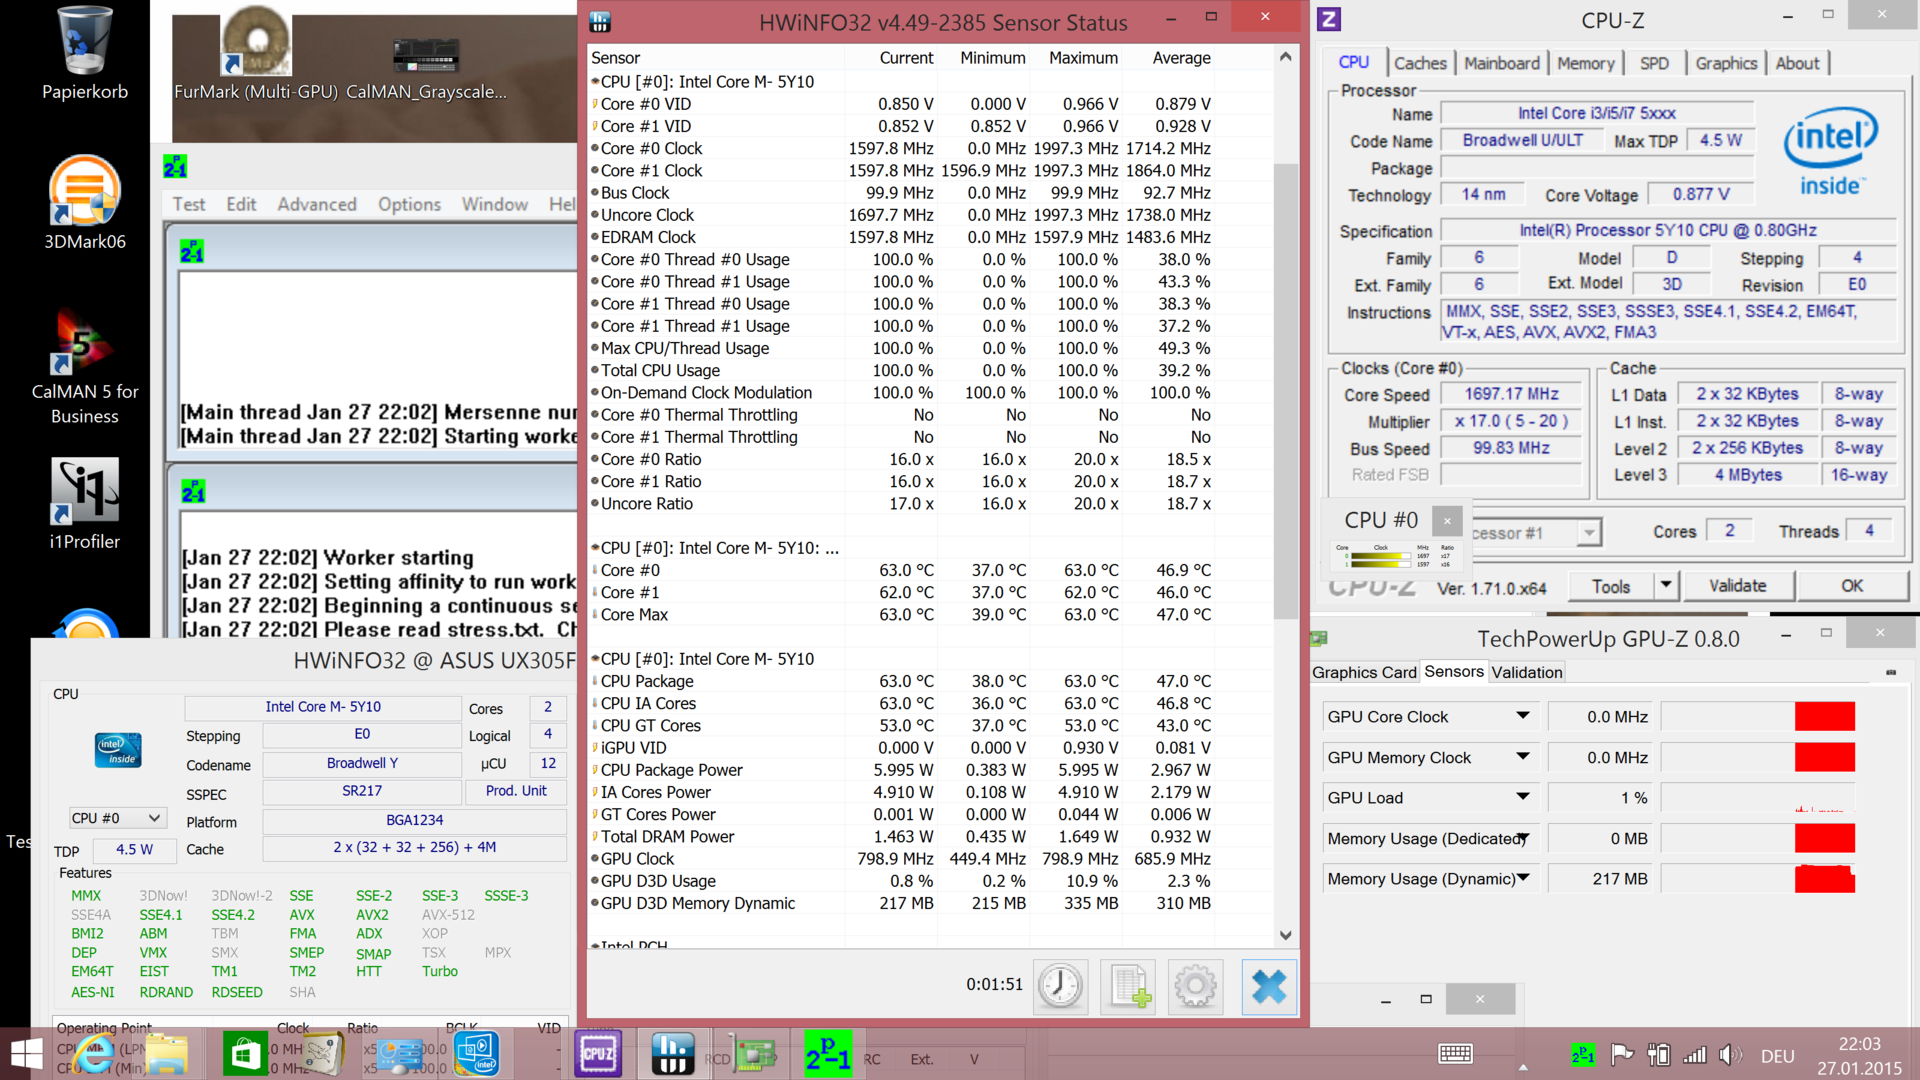Open GPU-Z Validation tab
Image resolution: width=1920 pixels, height=1080 pixels.
pyautogui.click(x=1526, y=672)
